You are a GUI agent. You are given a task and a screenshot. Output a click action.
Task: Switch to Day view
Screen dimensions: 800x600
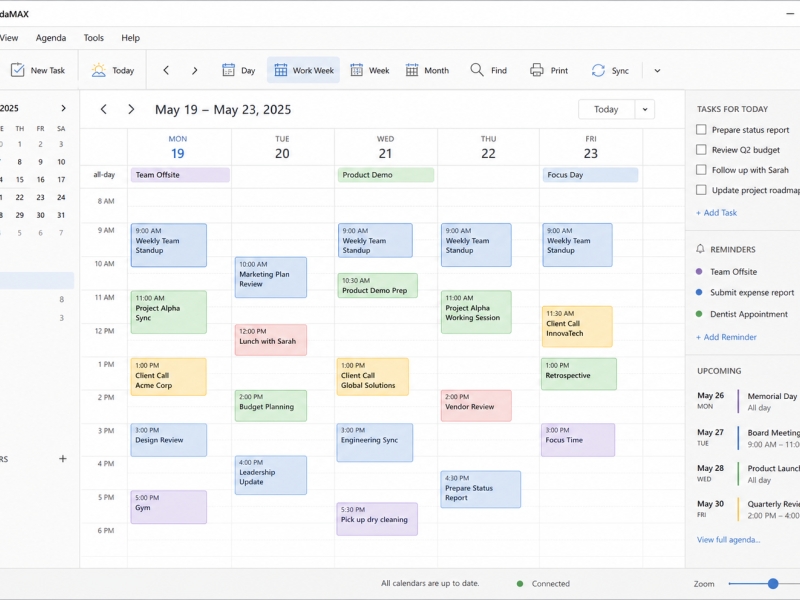pyautogui.click(x=238, y=70)
